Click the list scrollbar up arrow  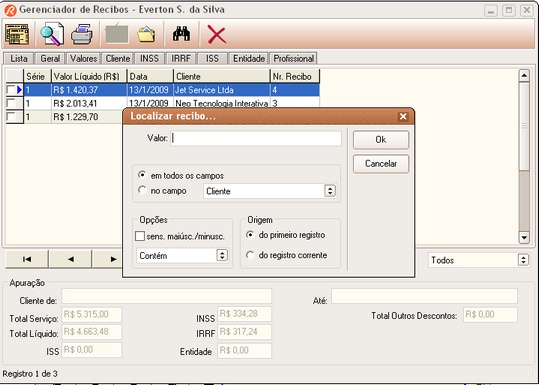pos(524,76)
